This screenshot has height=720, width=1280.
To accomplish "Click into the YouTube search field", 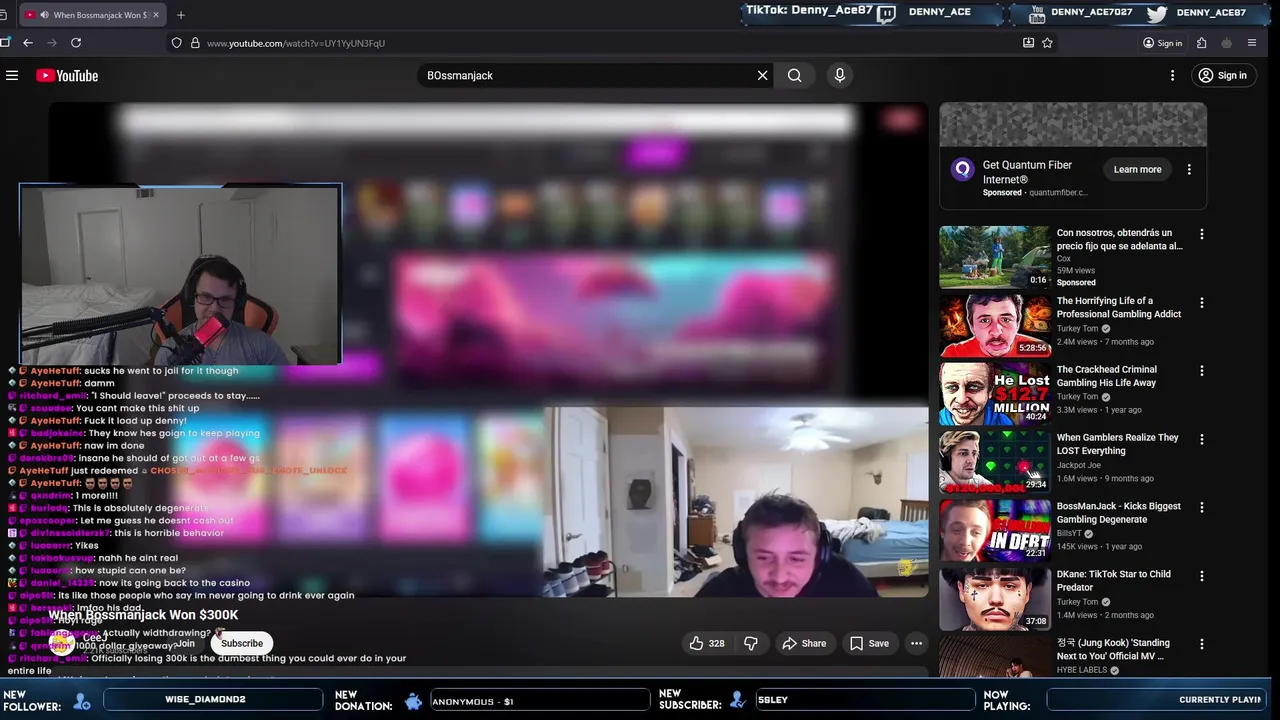I will (x=586, y=75).
